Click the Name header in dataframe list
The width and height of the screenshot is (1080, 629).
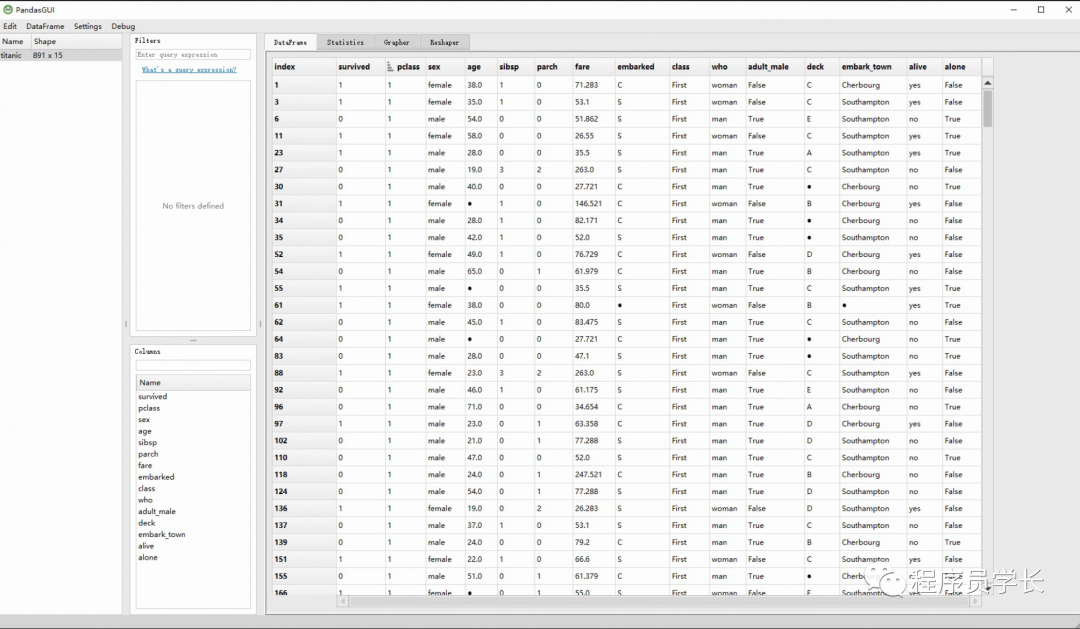15,41
